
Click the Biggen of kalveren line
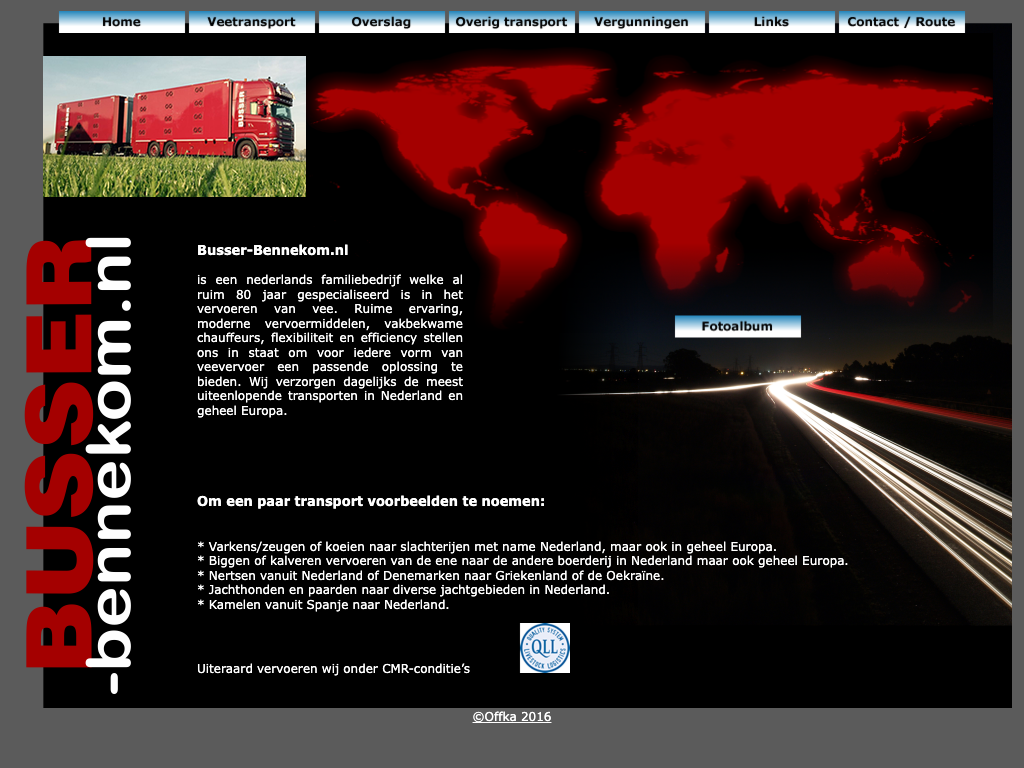coord(522,561)
